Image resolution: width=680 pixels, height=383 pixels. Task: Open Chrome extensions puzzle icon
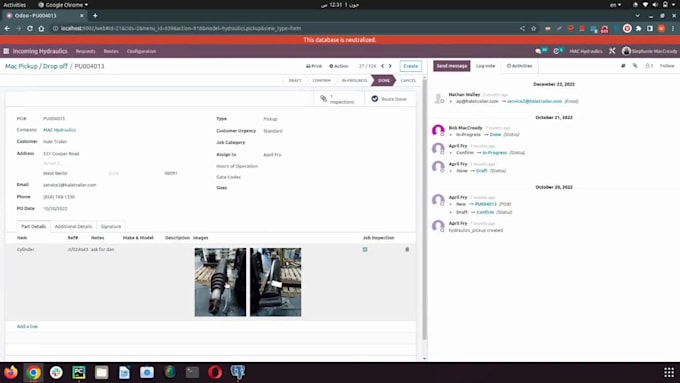pyautogui.click(x=638, y=28)
